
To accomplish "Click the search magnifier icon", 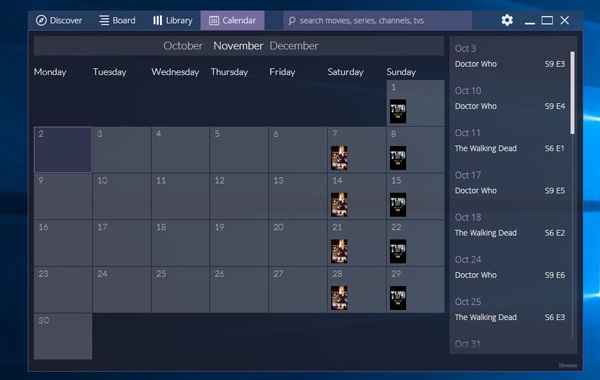I will point(292,21).
